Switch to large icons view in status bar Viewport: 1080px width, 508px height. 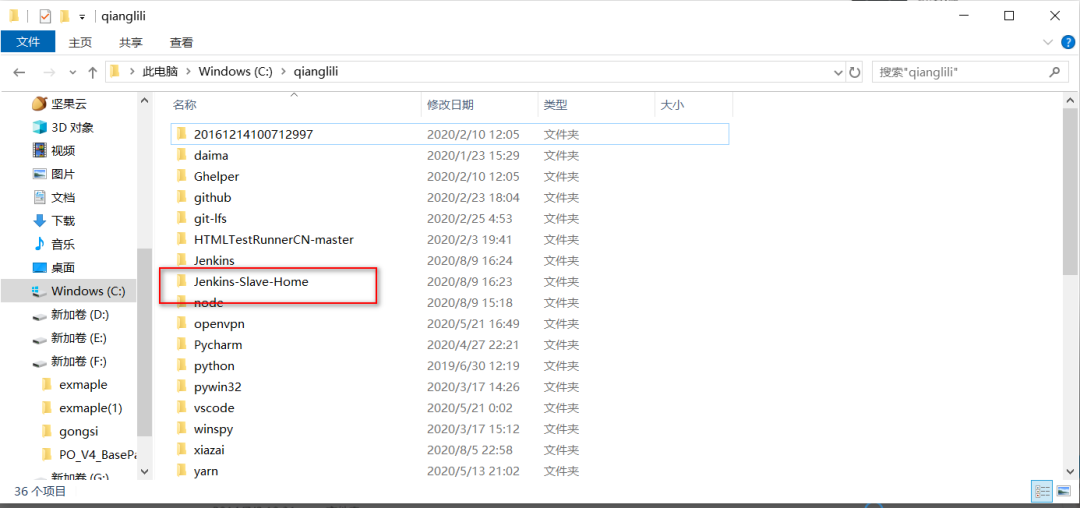[1063, 491]
